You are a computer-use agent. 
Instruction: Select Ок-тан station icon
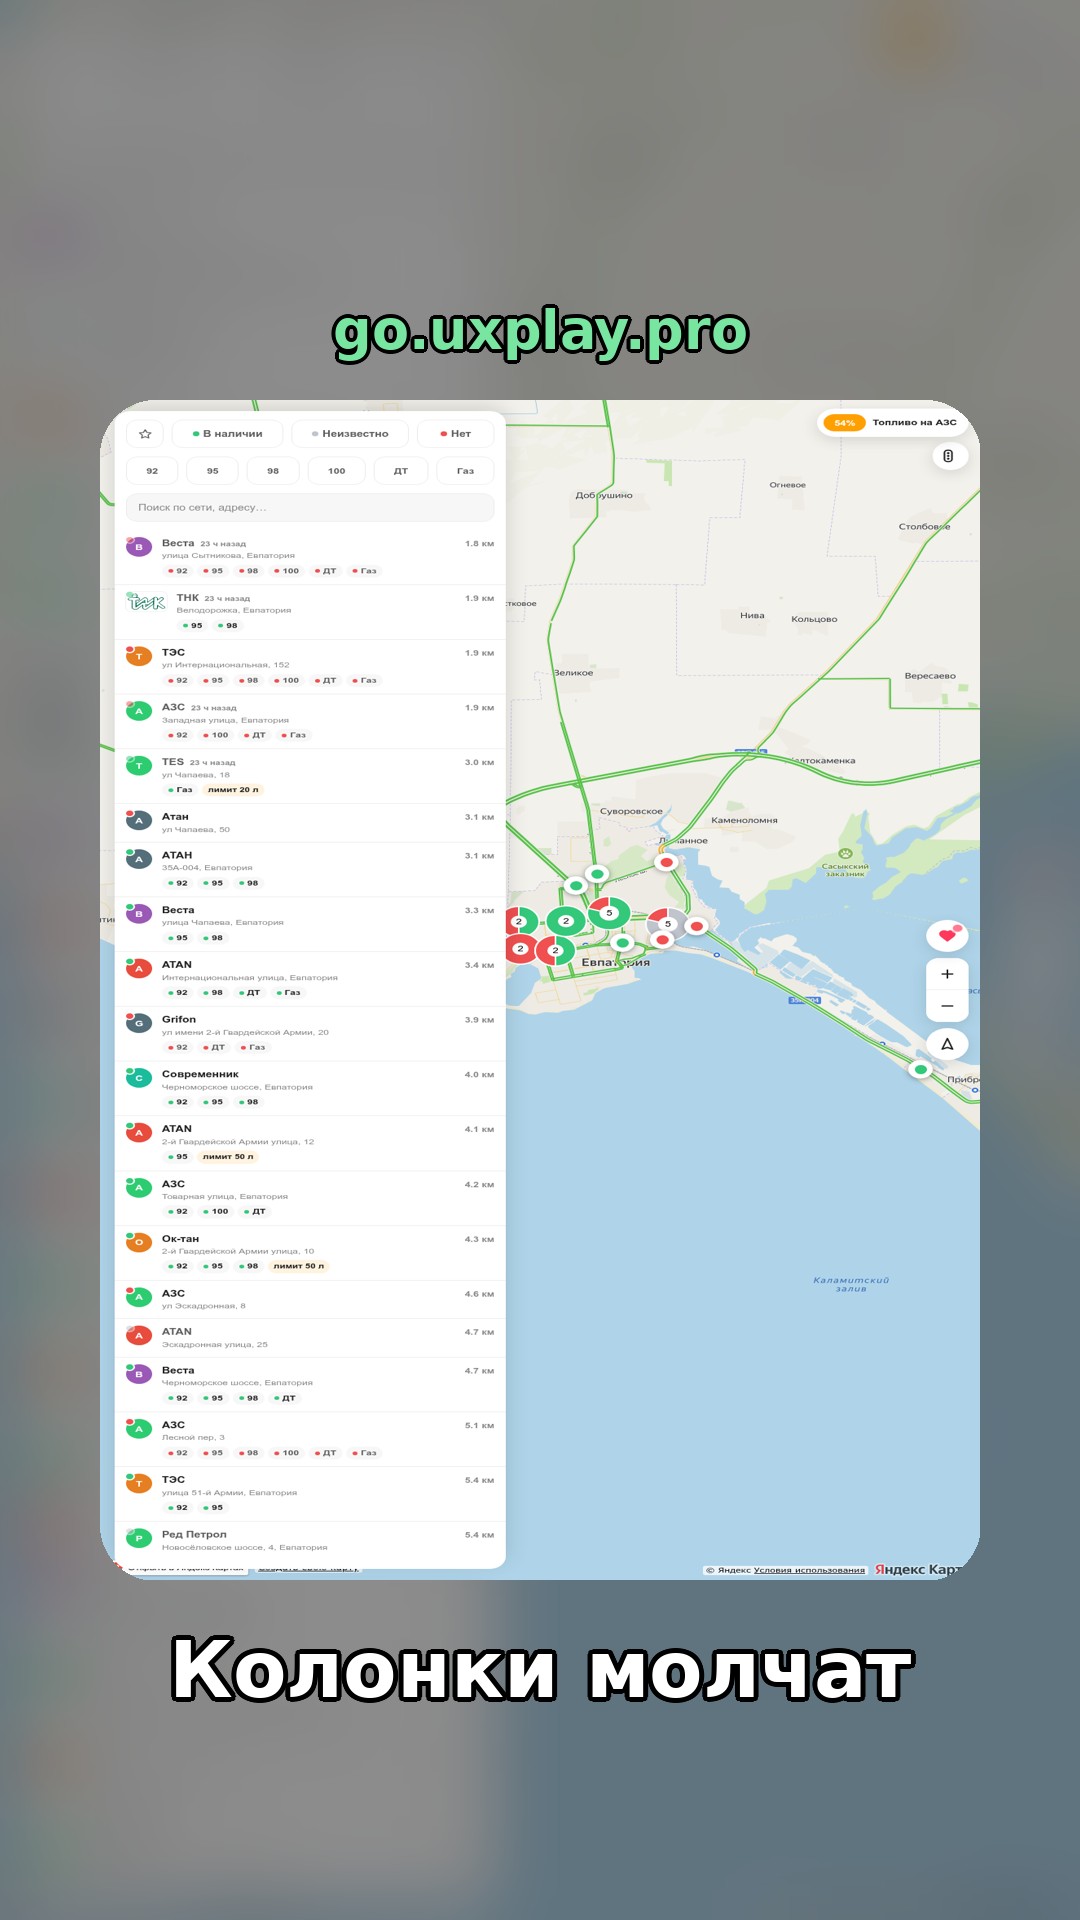(138, 1242)
